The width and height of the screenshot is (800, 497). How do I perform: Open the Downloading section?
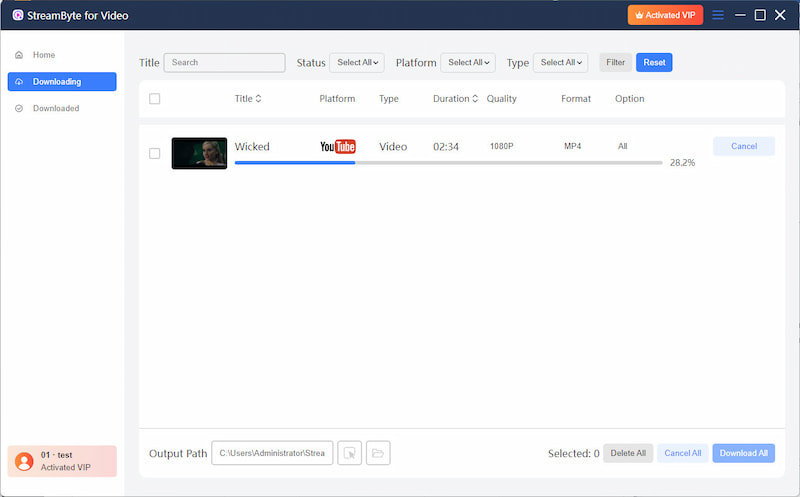tap(62, 82)
